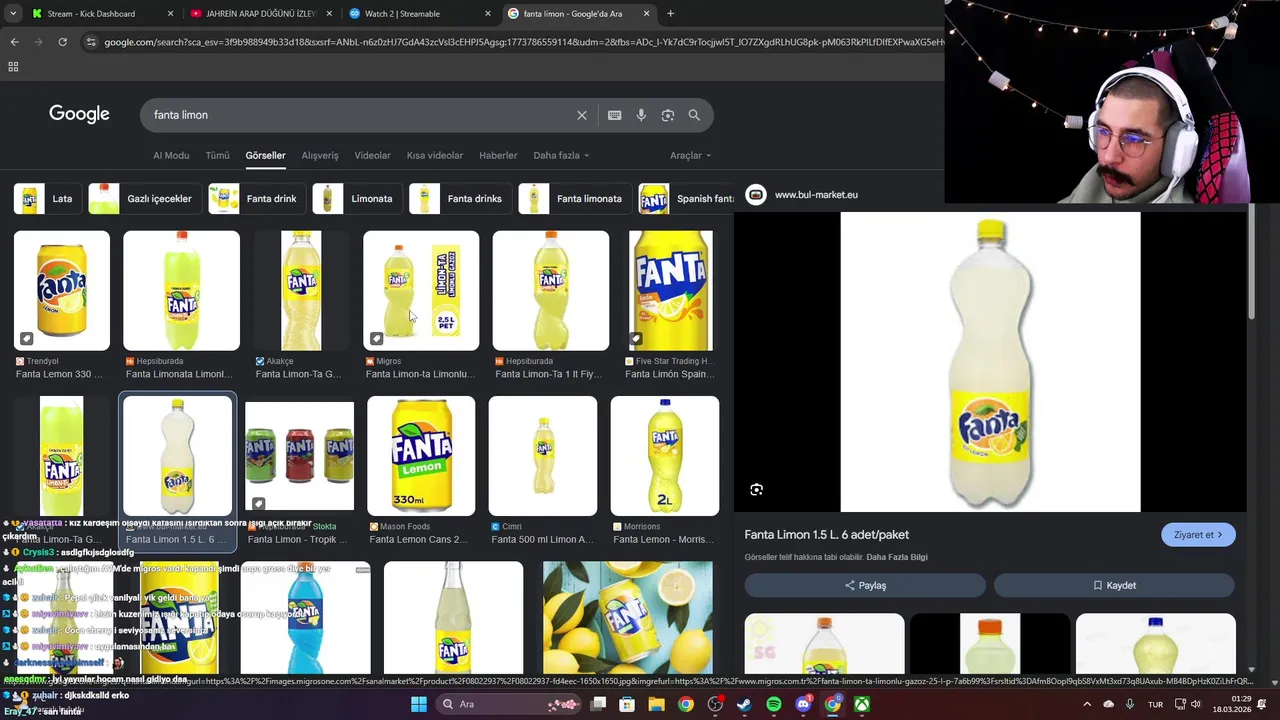Viewport: 1280px width, 720px height.
Task: Select the Kısa videolar tab
Action: coord(435,156)
